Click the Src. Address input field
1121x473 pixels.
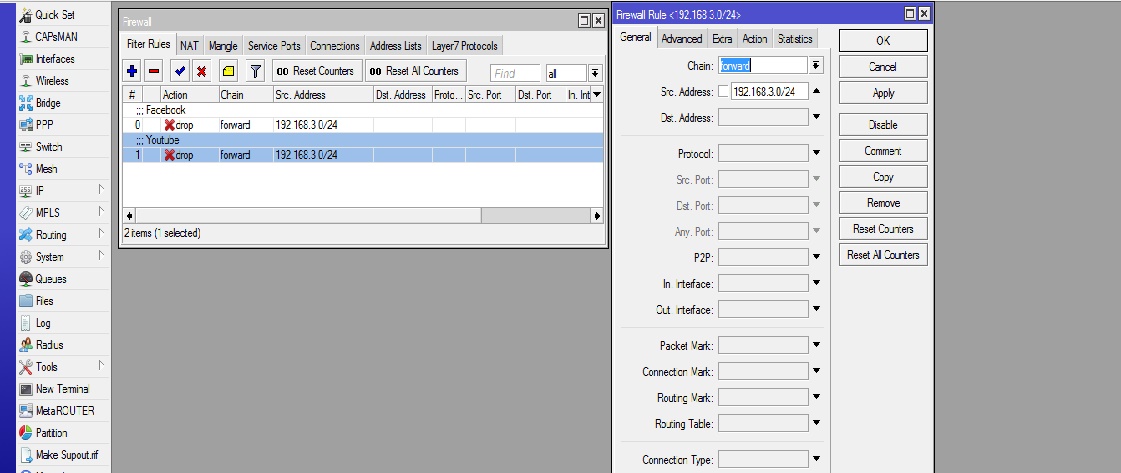click(769, 91)
